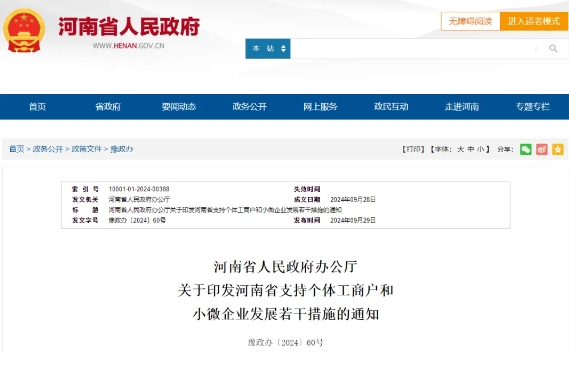Share the page via the WeChat icon

[x=525, y=149]
